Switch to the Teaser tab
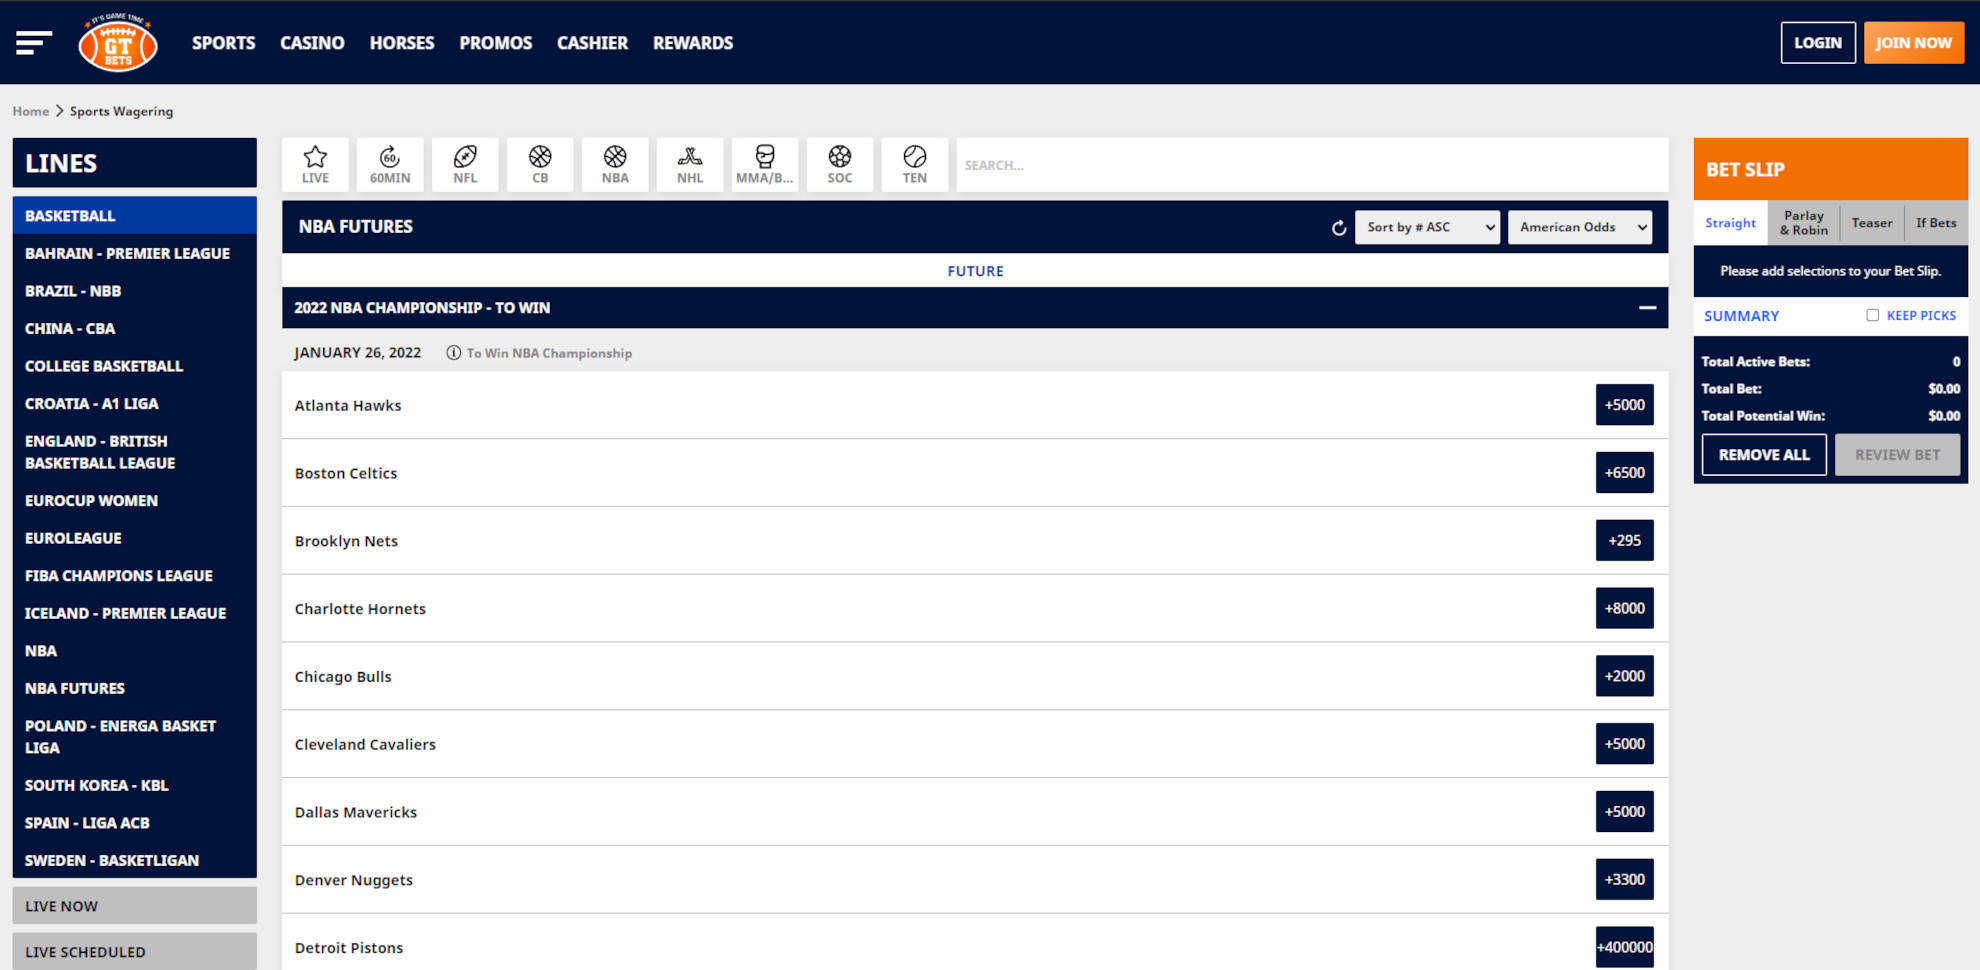The width and height of the screenshot is (1980, 970). point(1872,223)
